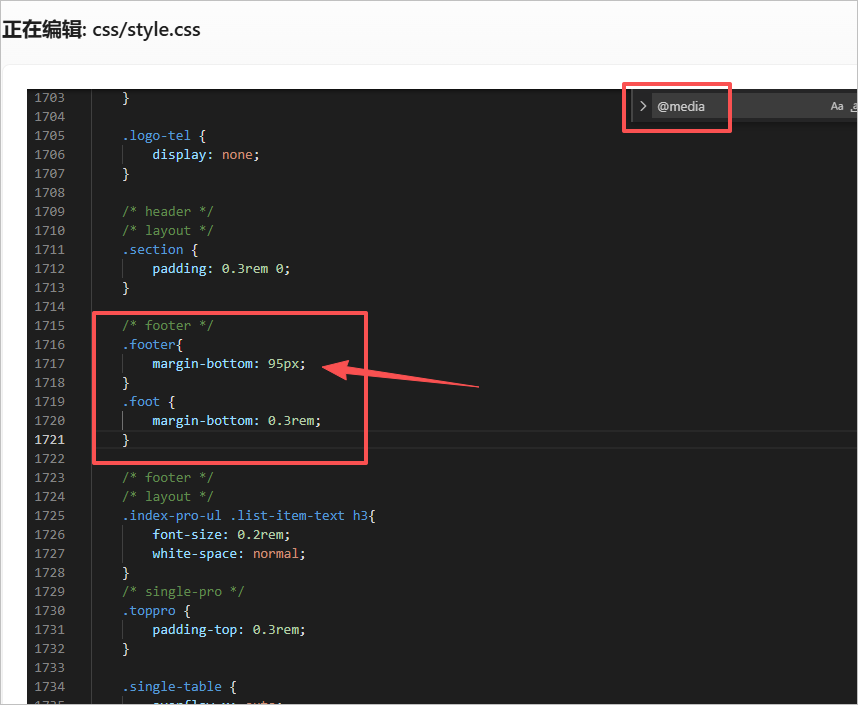Click the .footer{ selector on line 1716

click(x=152, y=344)
